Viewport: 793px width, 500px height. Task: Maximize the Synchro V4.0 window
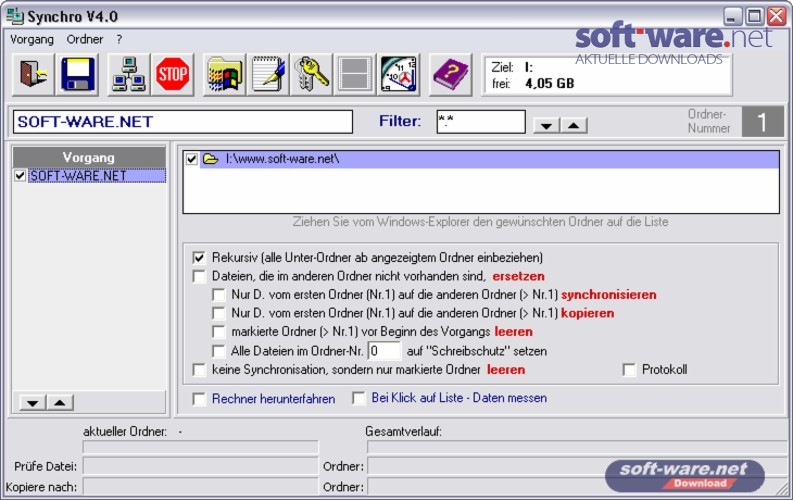754,16
